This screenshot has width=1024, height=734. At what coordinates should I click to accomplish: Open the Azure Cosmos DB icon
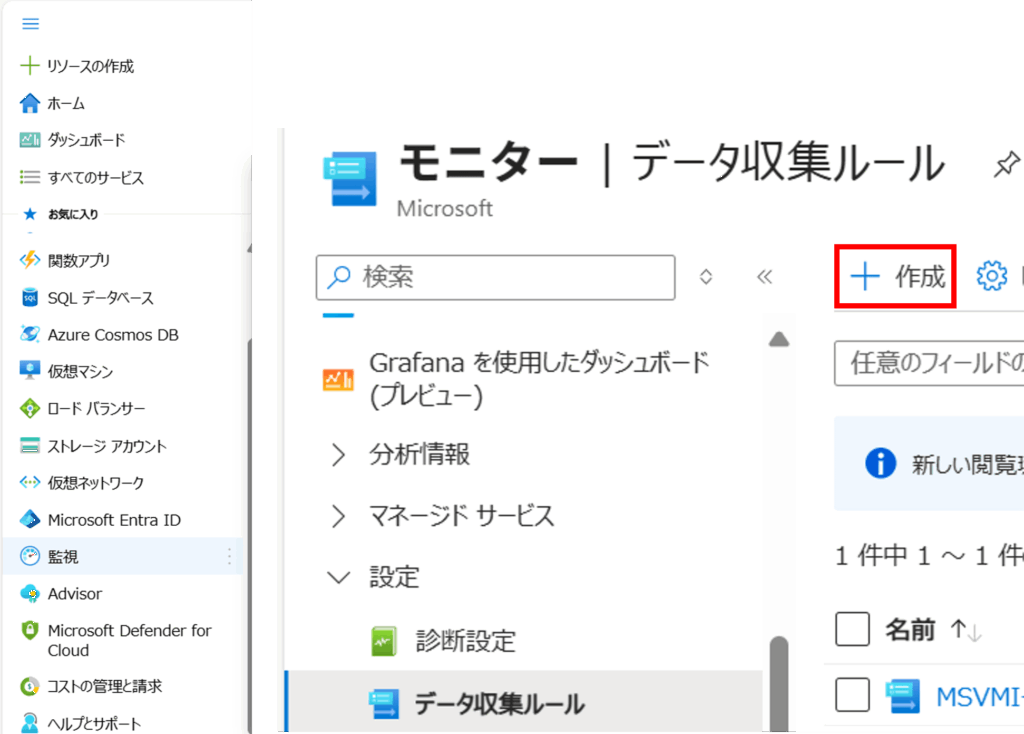pos(30,335)
